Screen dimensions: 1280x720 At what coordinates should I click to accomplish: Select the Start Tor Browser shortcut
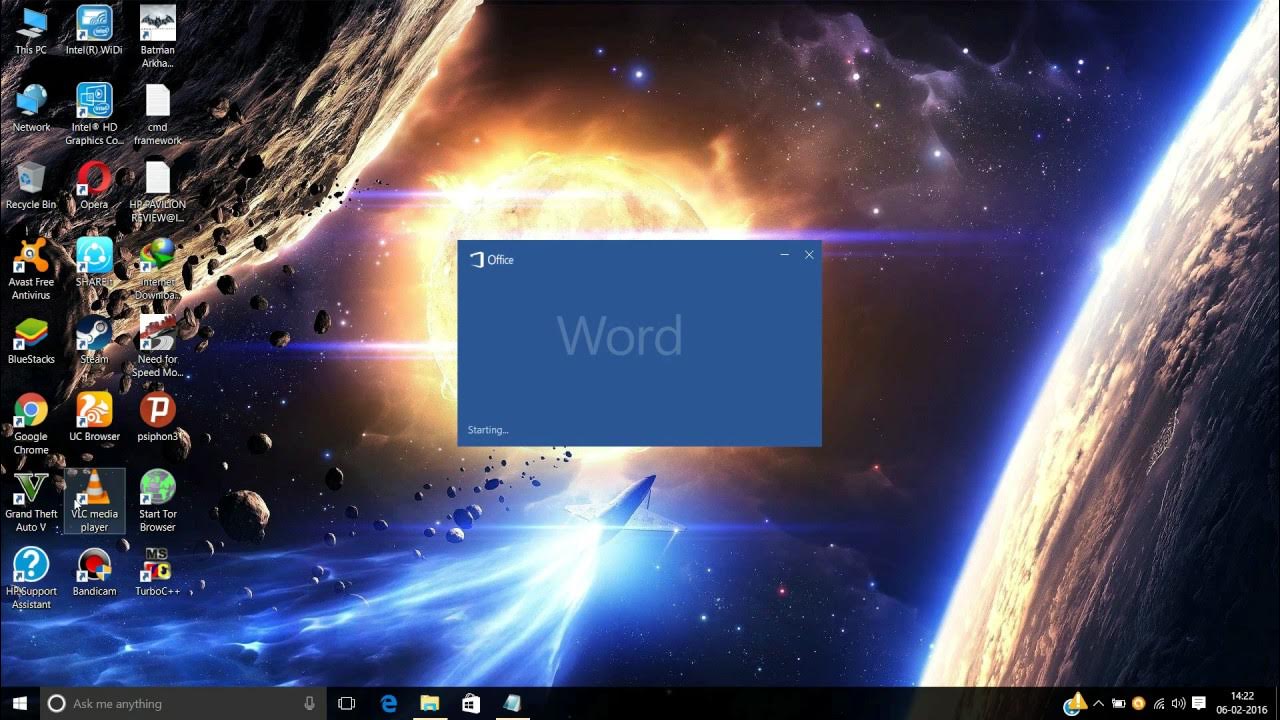click(x=157, y=501)
